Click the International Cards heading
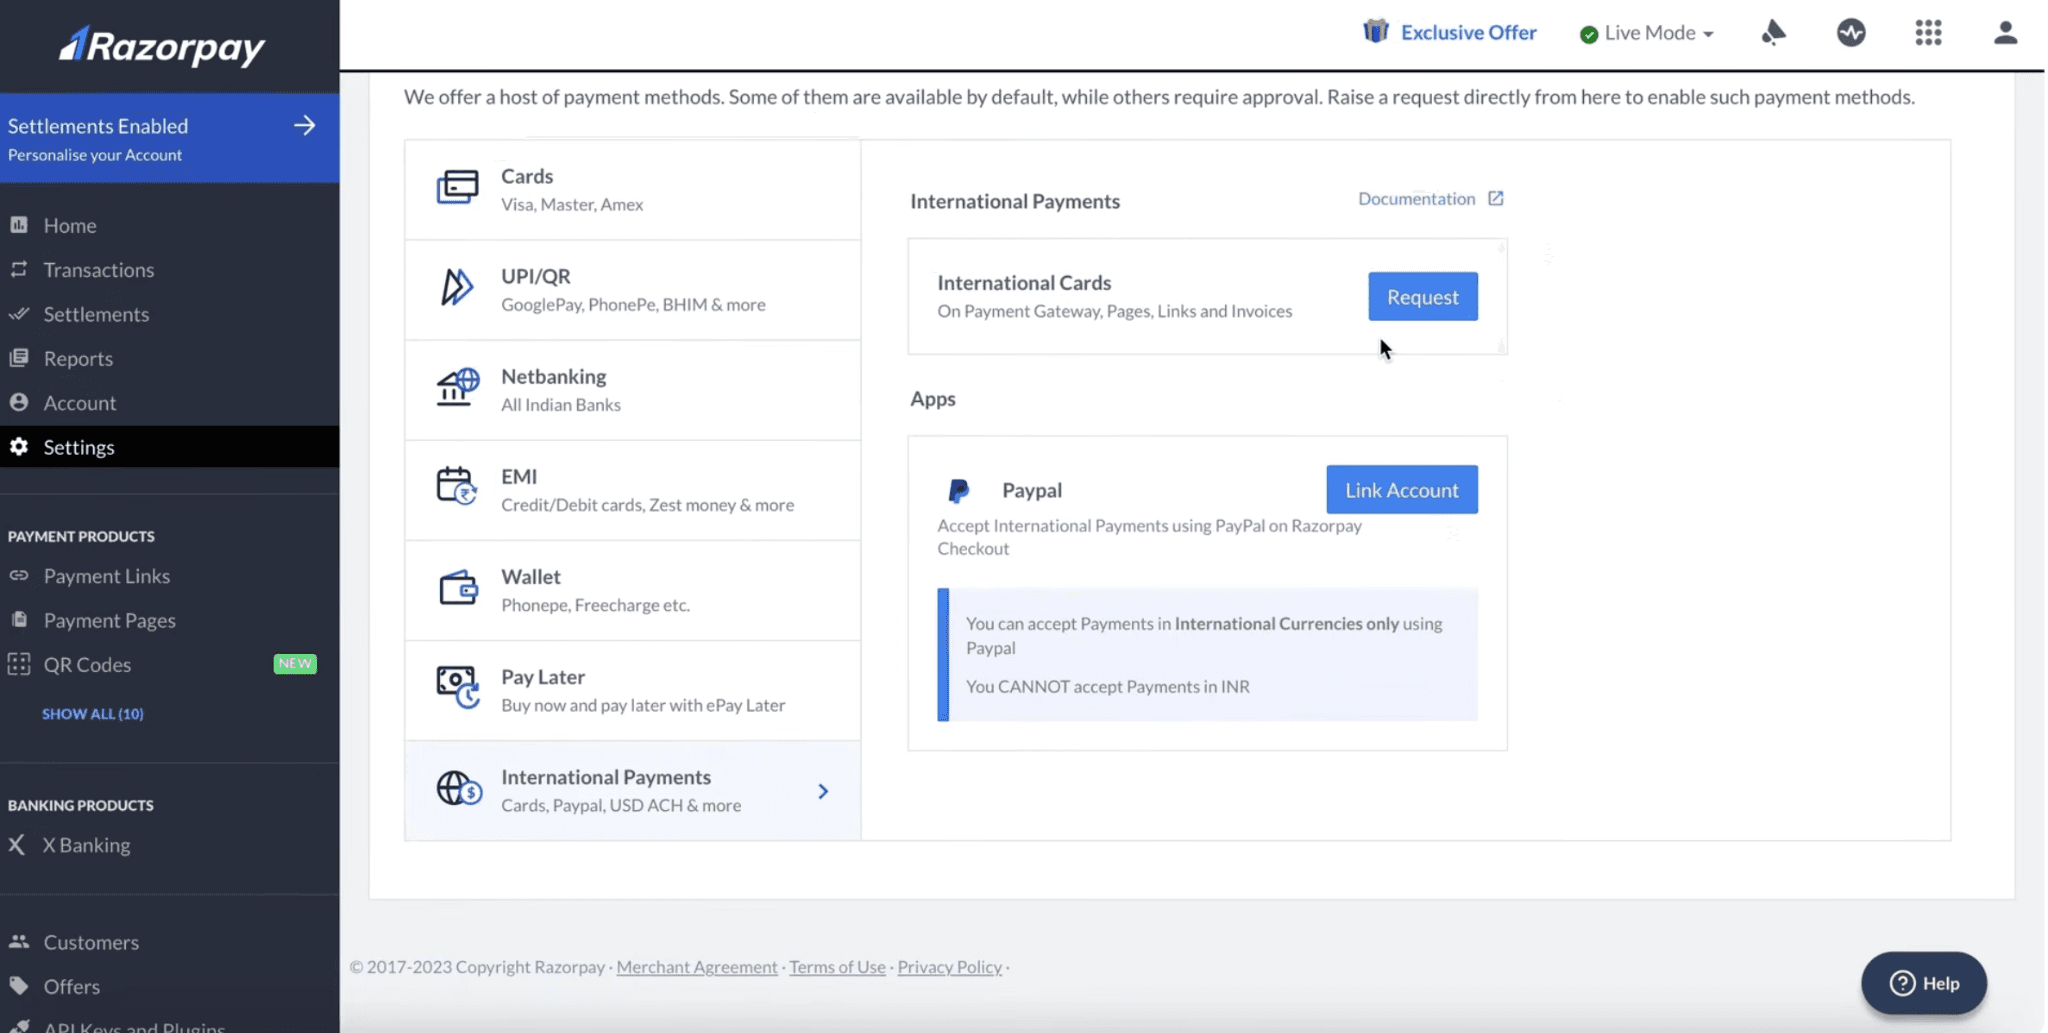This screenshot has width=2048, height=1033. click(1024, 282)
